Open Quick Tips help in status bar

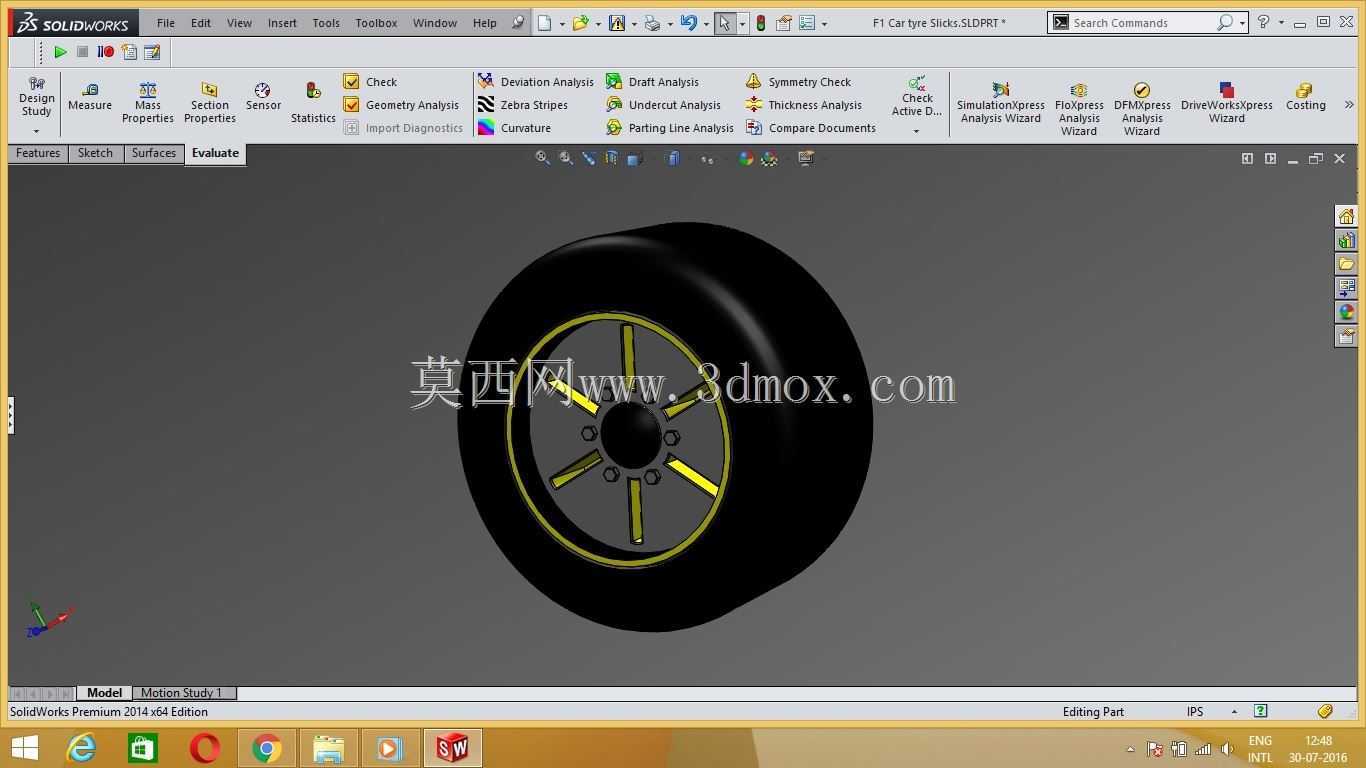(1261, 711)
